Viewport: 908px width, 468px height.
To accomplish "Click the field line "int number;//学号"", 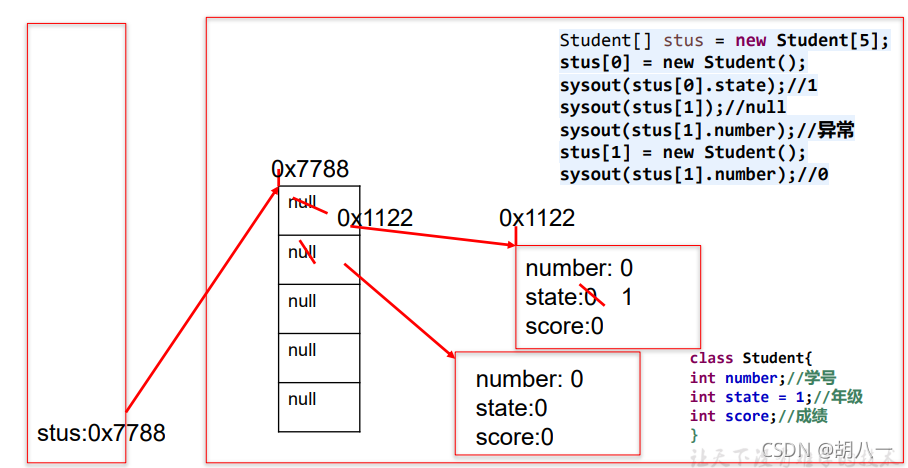I will tap(763, 378).
